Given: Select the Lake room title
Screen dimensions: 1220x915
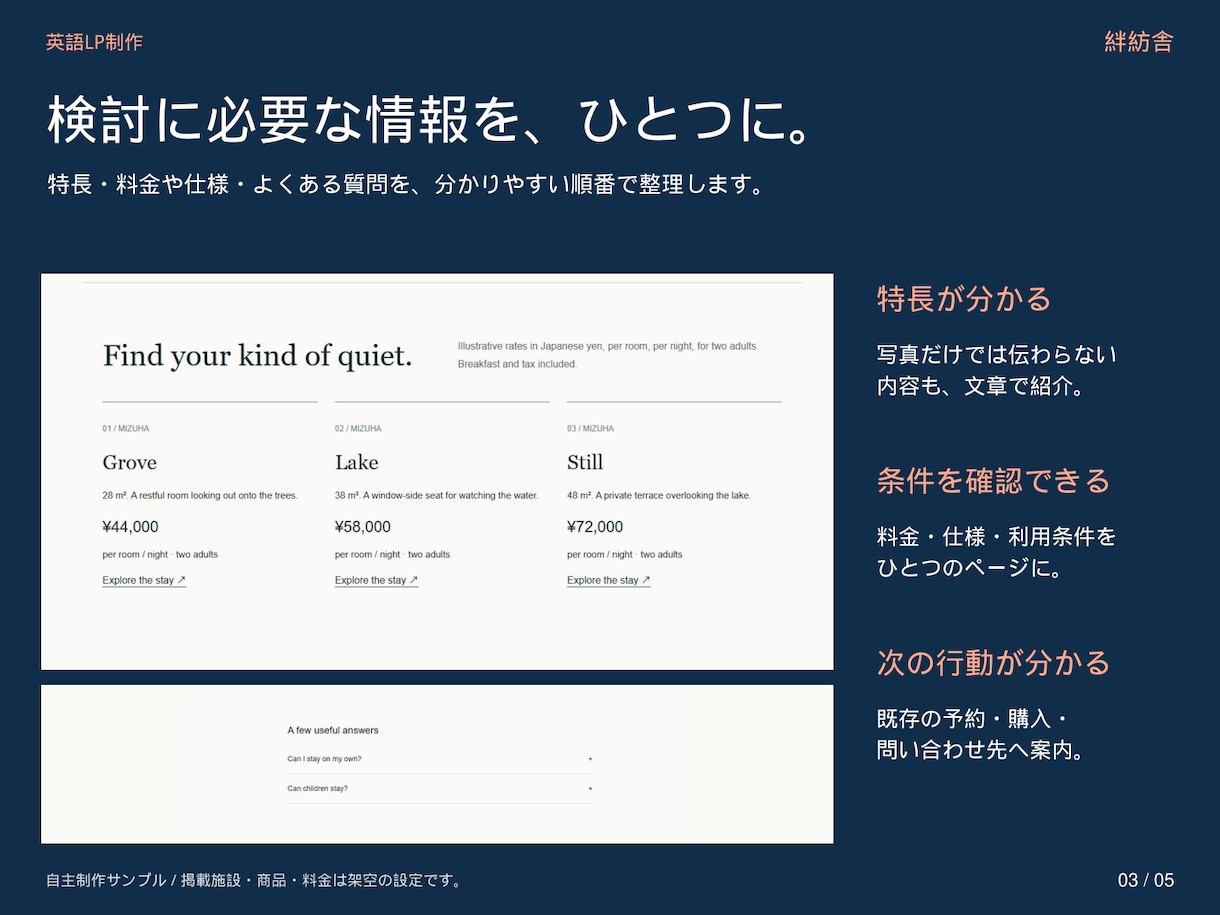Looking at the screenshot, I should tap(357, 462).
